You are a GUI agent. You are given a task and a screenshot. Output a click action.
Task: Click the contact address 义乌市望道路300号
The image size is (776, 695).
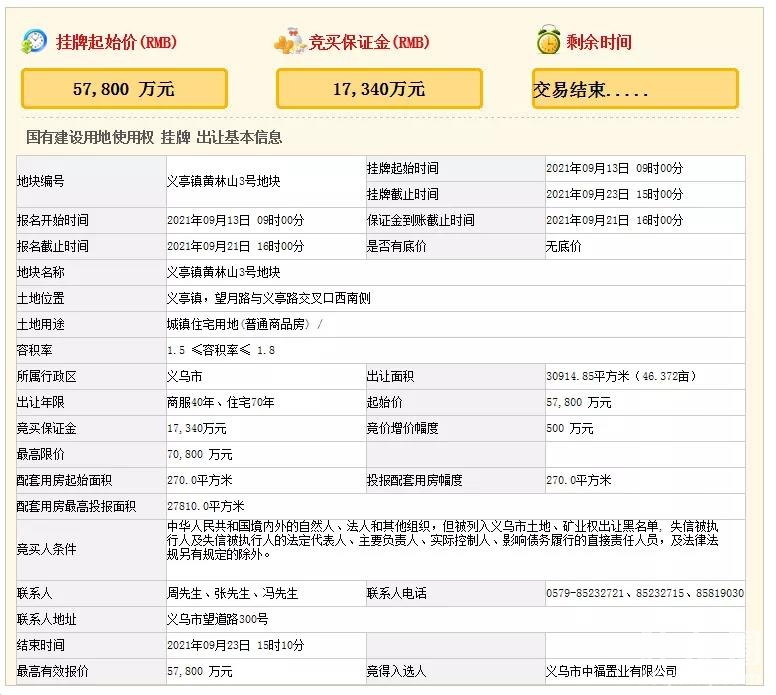point(217,619)
